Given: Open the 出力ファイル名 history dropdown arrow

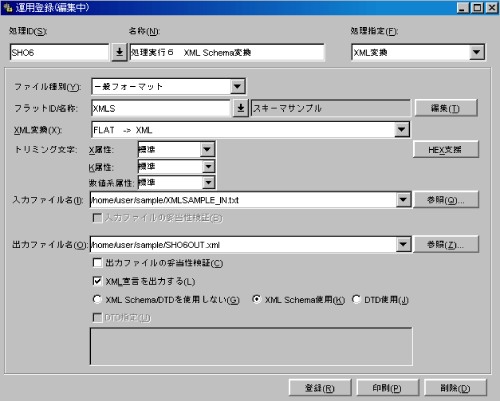Looking at the screenshot, I should coord(403,244).
